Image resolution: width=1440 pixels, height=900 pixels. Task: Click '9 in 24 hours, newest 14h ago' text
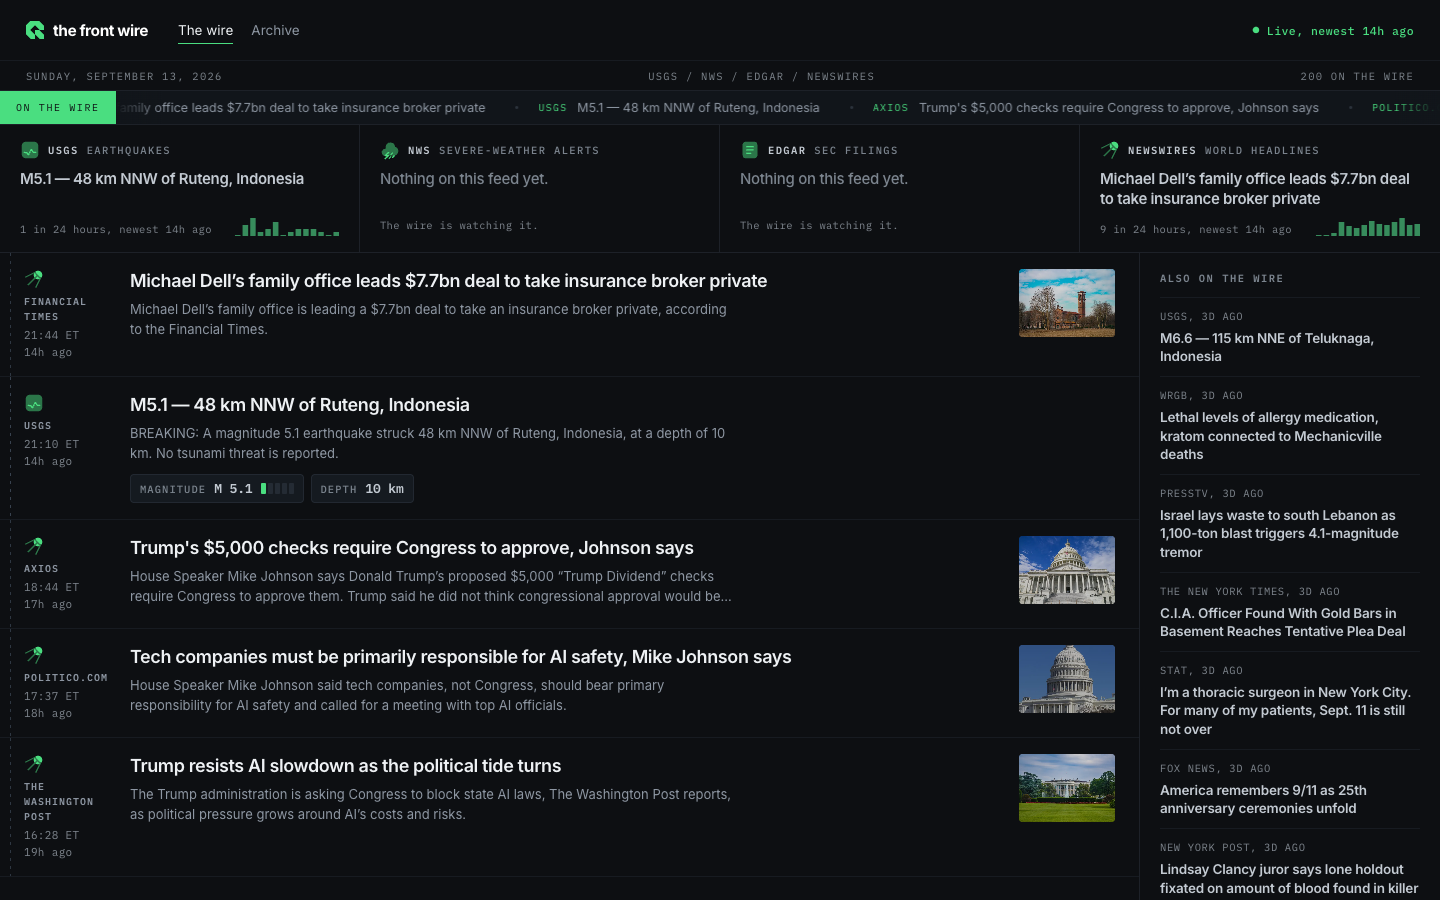(1196, 230)
